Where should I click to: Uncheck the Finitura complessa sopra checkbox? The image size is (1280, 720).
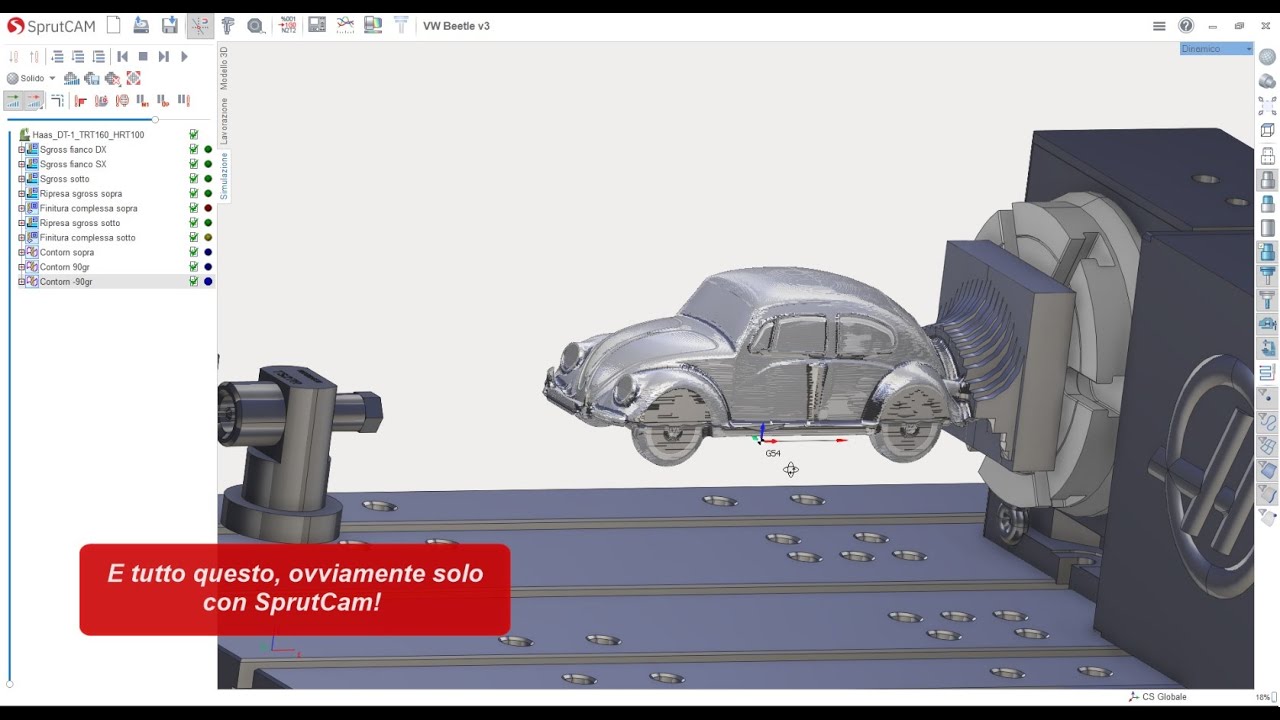(194, 208)
